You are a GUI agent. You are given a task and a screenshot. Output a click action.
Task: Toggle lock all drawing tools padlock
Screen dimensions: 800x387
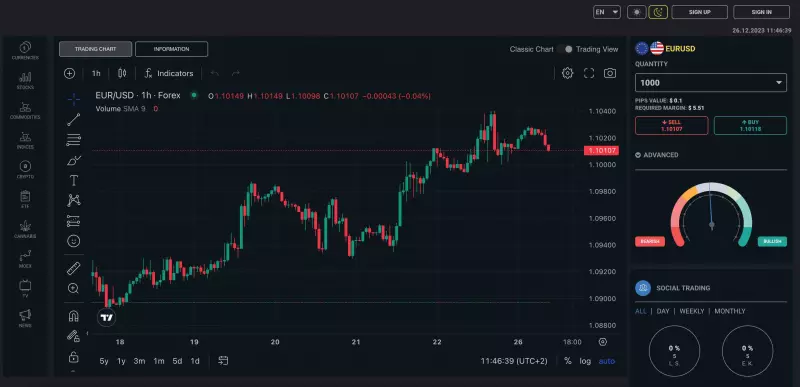[73, 356]
